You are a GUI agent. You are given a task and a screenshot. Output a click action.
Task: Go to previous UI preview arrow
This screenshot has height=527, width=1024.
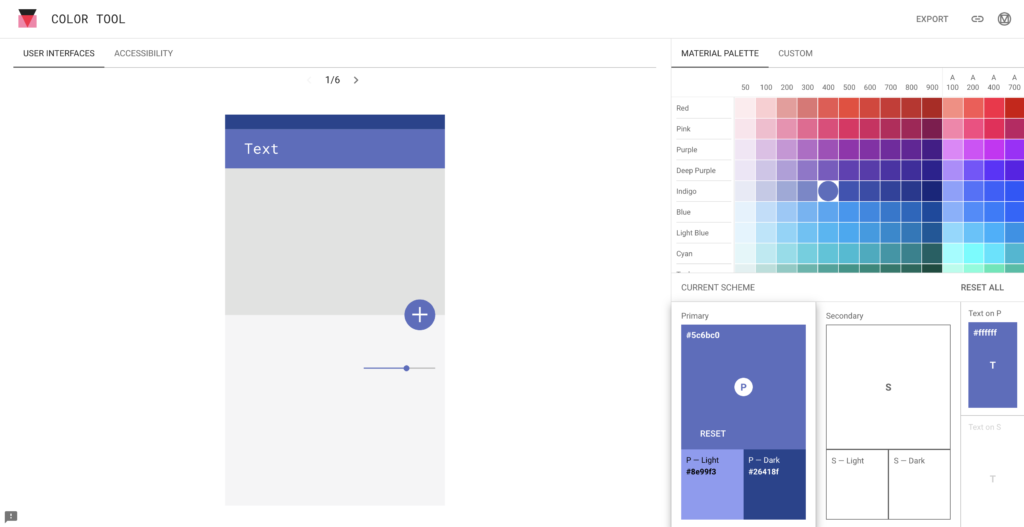tap(309, 80)
